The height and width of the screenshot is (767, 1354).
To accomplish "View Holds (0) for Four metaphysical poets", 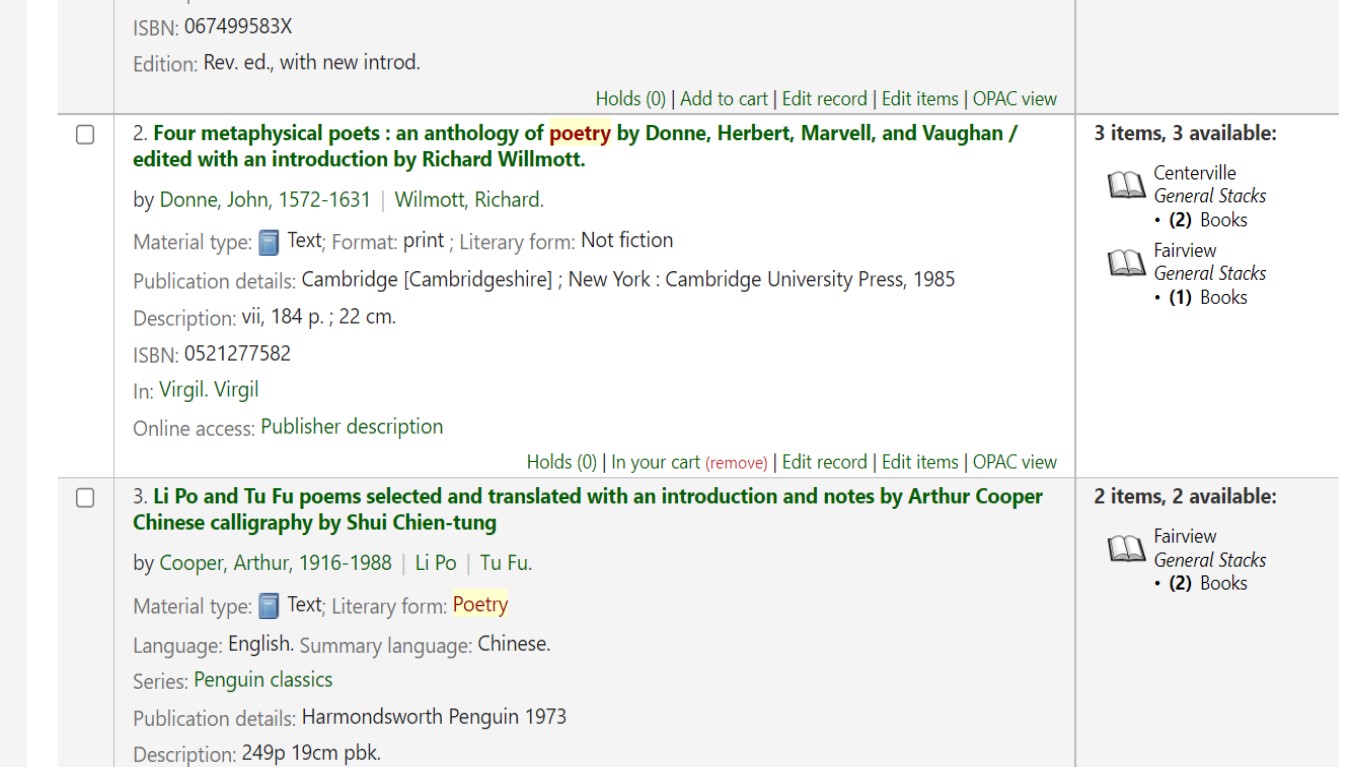I will pyautogui.click(x=561, y=462).
